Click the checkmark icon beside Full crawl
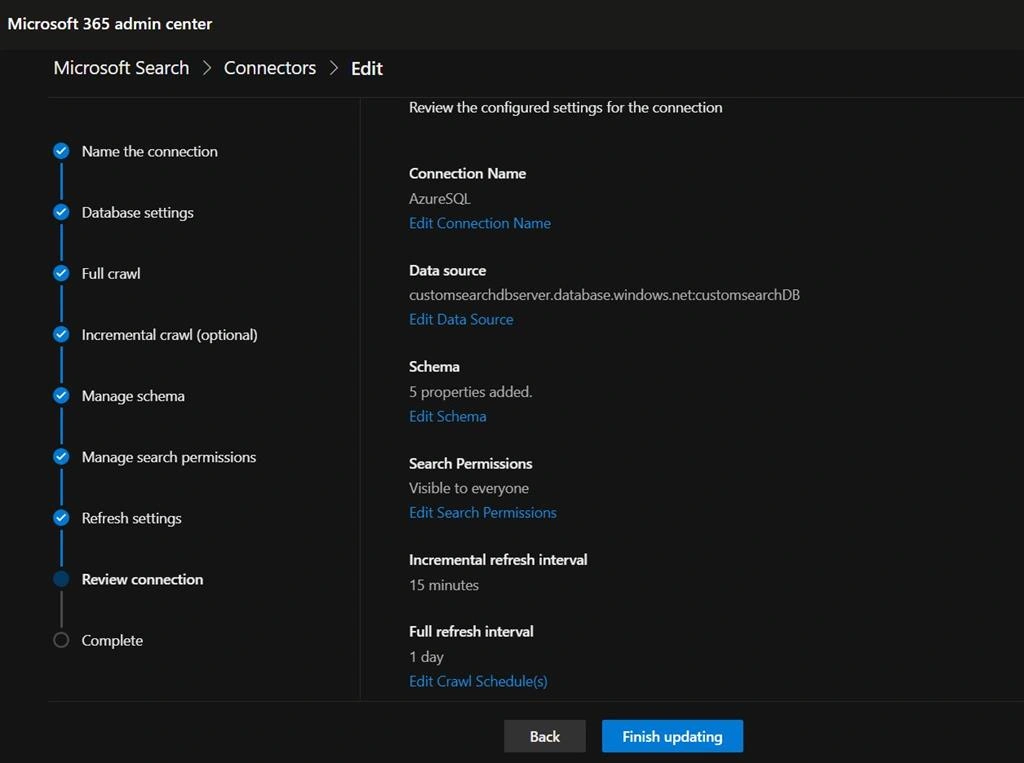Image resolution: width=1024 pixels, height=763 pixels. 61,273
